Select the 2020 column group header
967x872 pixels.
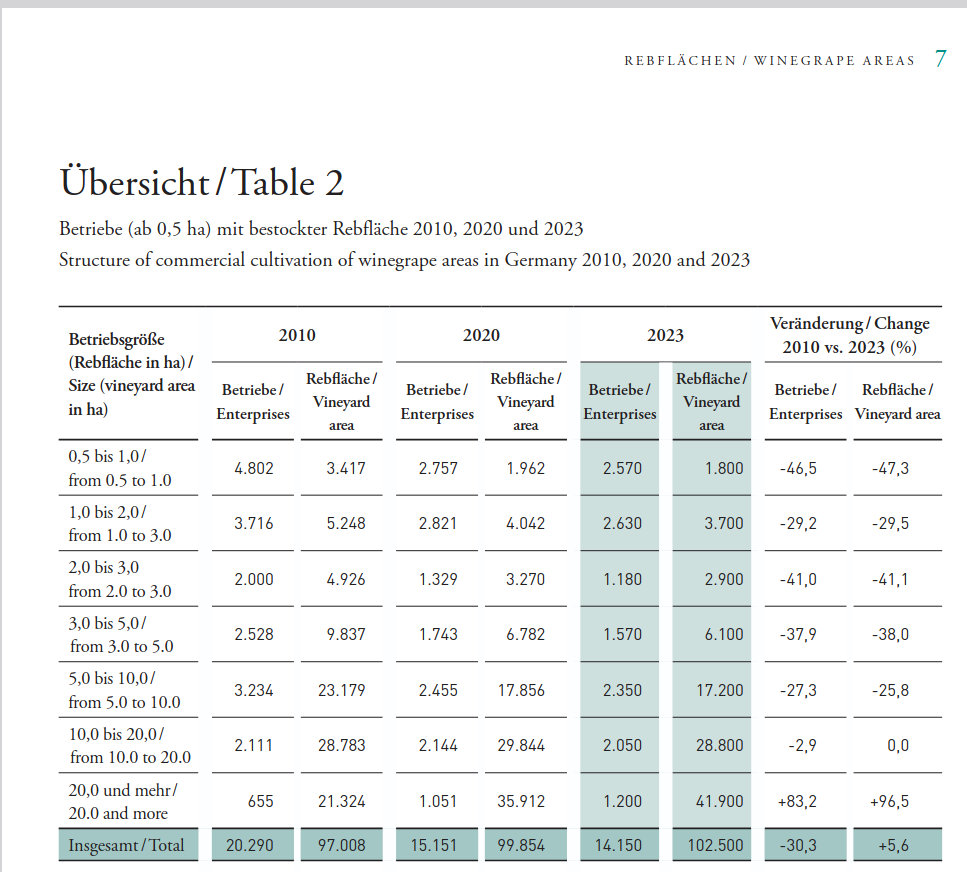481,336
